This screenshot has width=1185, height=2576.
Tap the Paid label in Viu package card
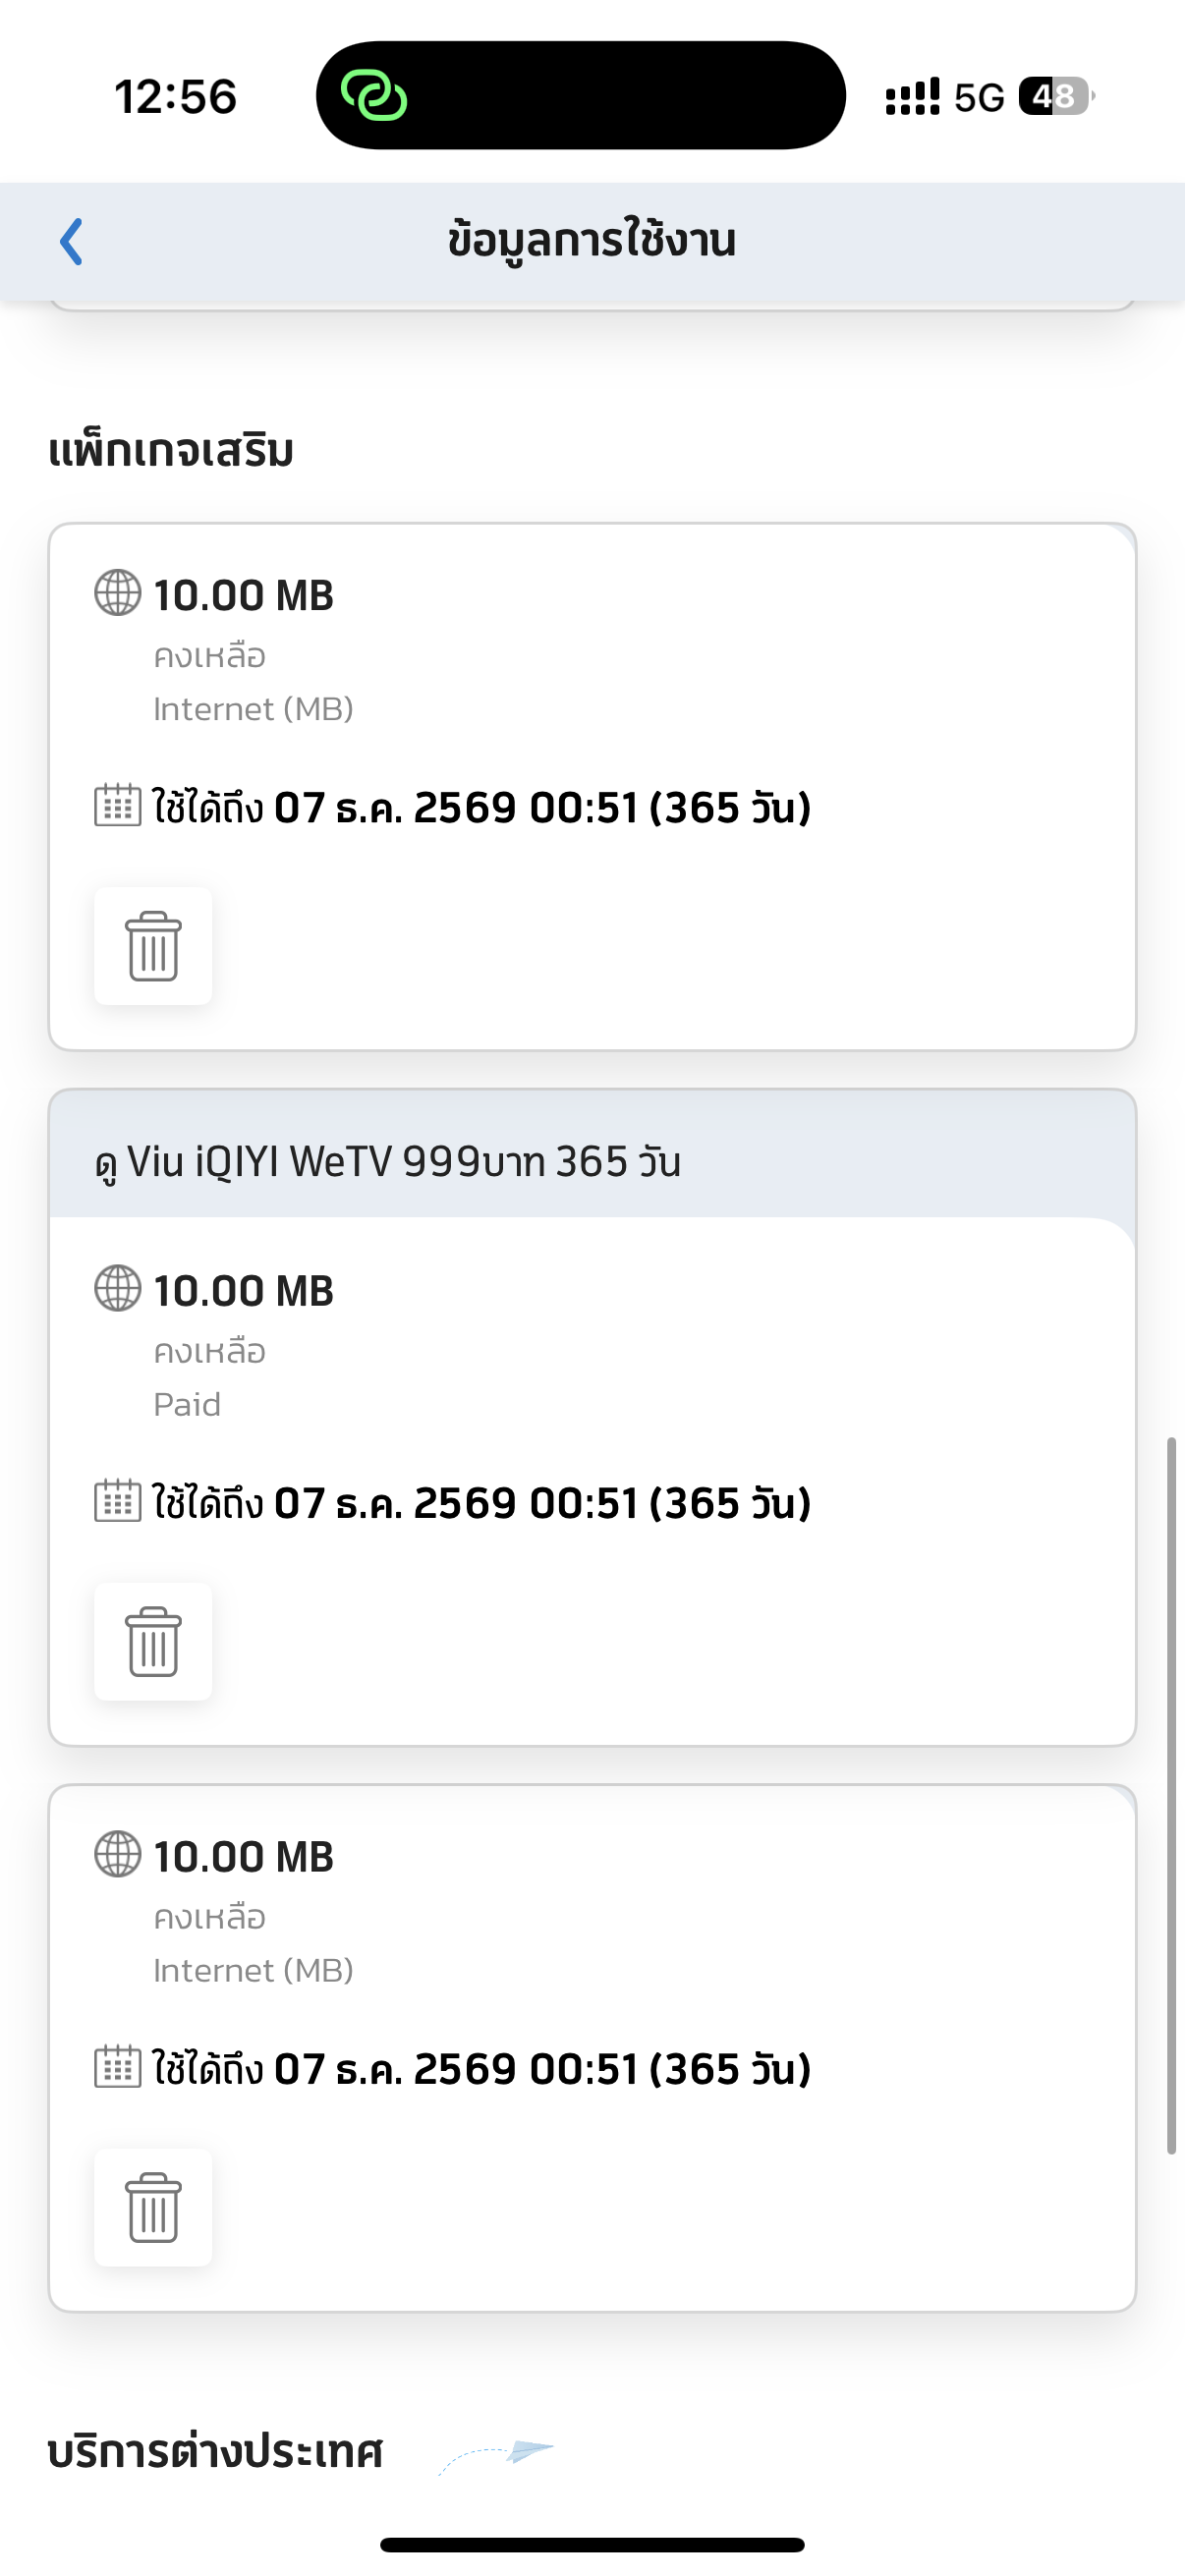pos(187,1404)
